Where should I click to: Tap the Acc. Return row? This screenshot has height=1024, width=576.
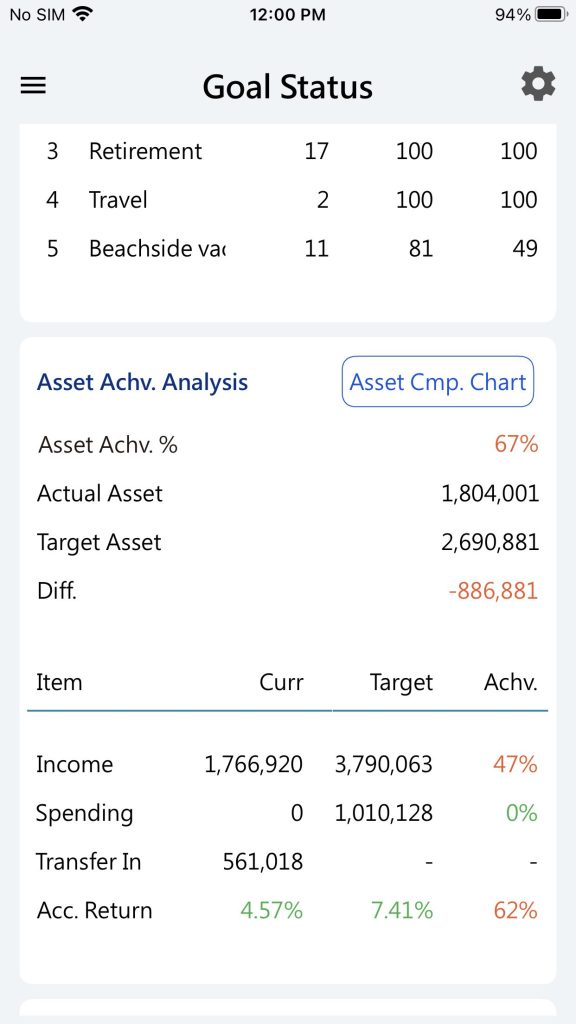tap(288, 910)
